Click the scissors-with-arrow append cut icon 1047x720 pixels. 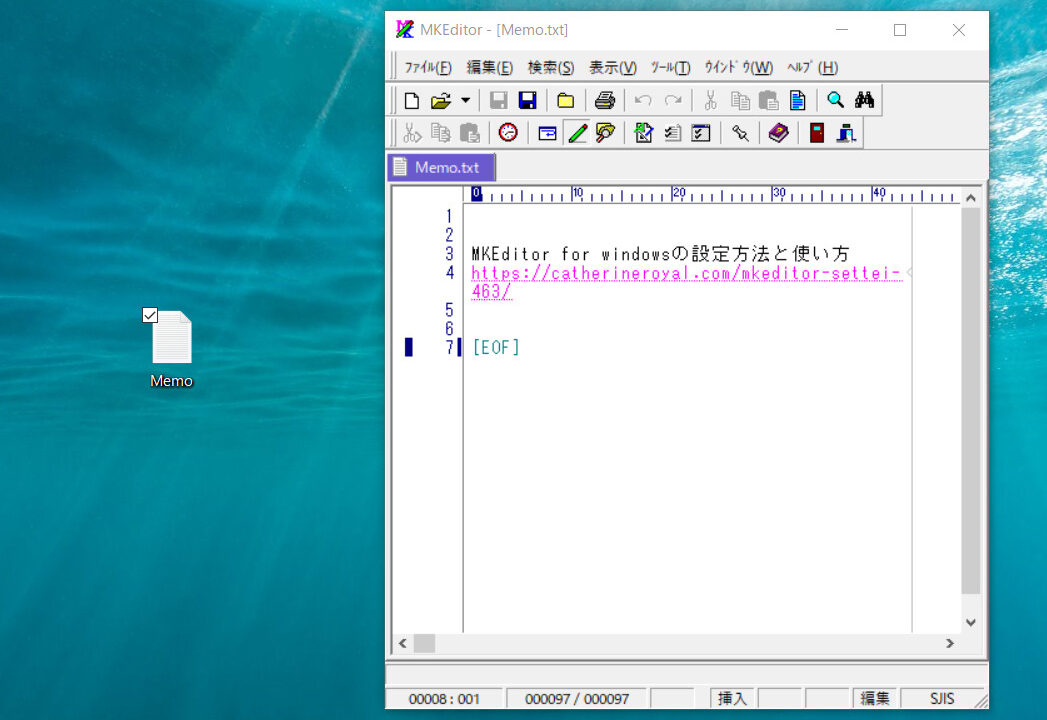[411, 133]
